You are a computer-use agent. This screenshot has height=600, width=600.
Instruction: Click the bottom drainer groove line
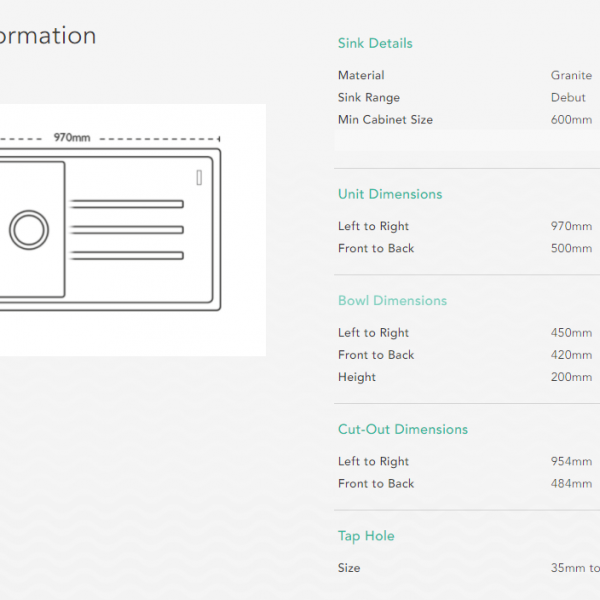coord(126,256)
